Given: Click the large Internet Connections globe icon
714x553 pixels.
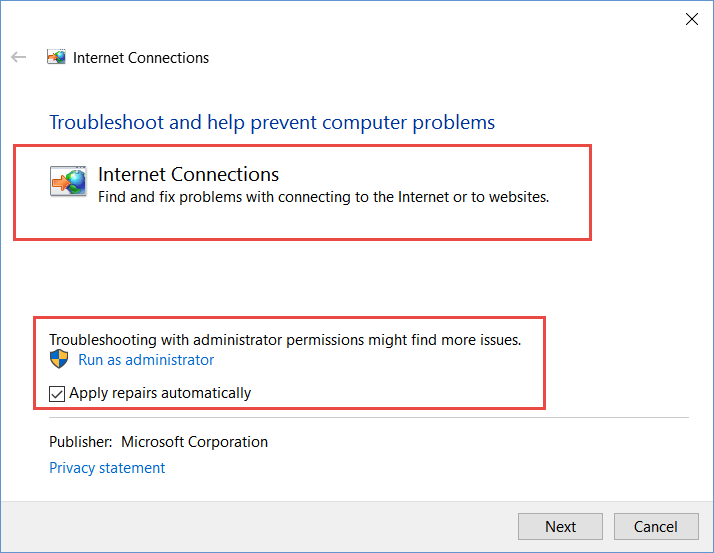Looking at the screenshot, I should point(69,182).
